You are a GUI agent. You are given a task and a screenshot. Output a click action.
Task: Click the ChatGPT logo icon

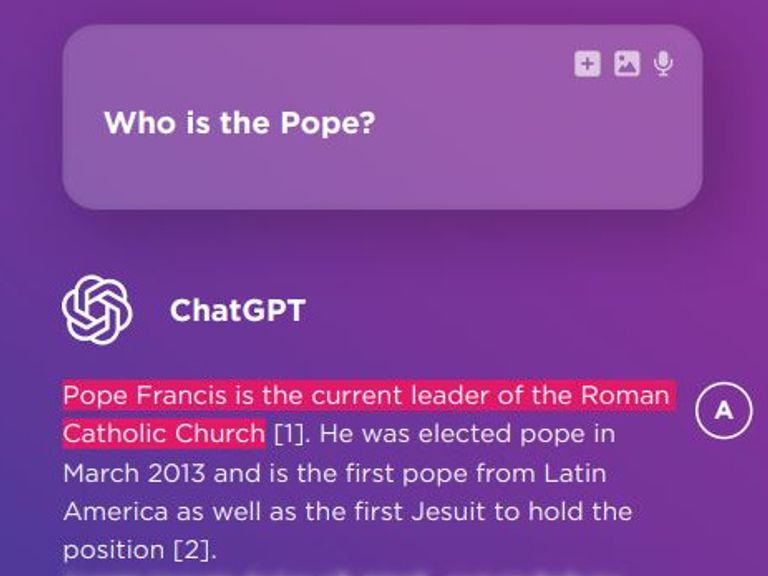click(x=97, y=310)
